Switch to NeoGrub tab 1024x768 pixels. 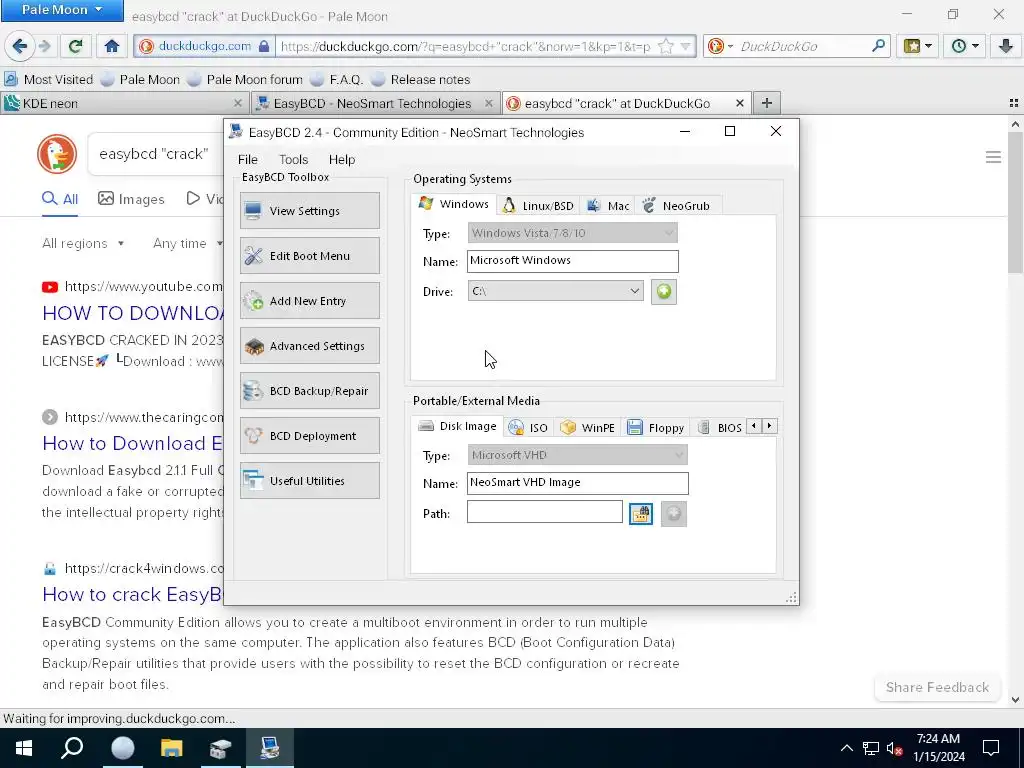677,206
